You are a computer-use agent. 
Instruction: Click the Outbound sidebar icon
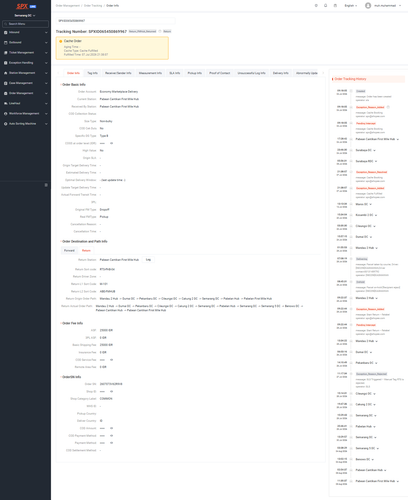click(x=6, y=43)
